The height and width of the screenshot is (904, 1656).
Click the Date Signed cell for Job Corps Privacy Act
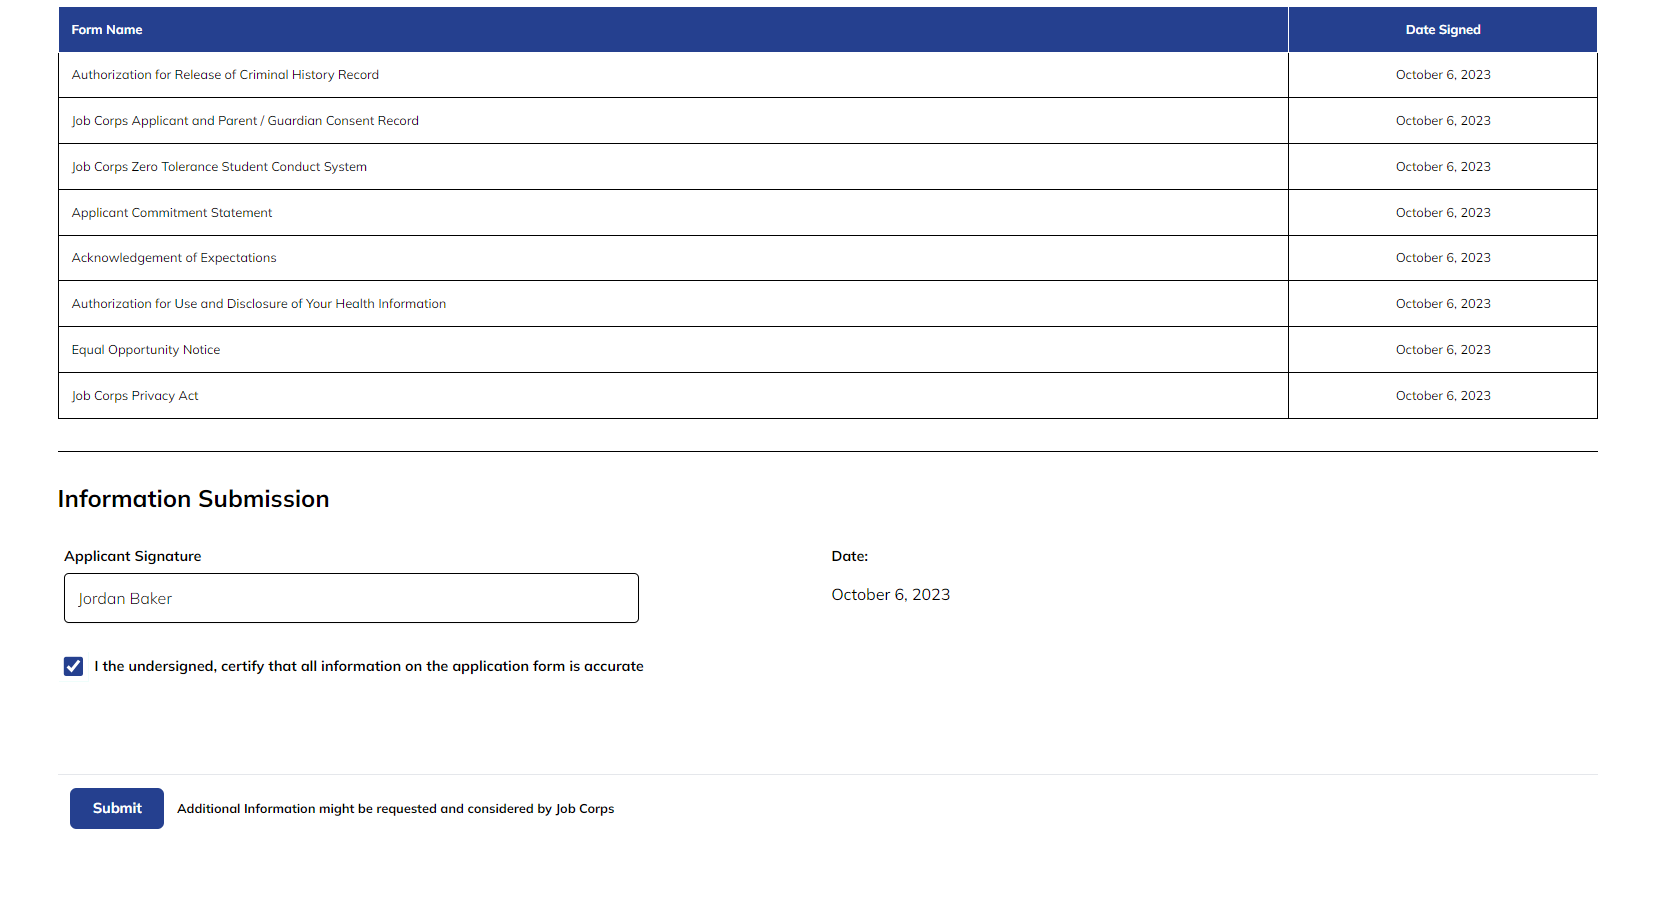(1443, 395)
